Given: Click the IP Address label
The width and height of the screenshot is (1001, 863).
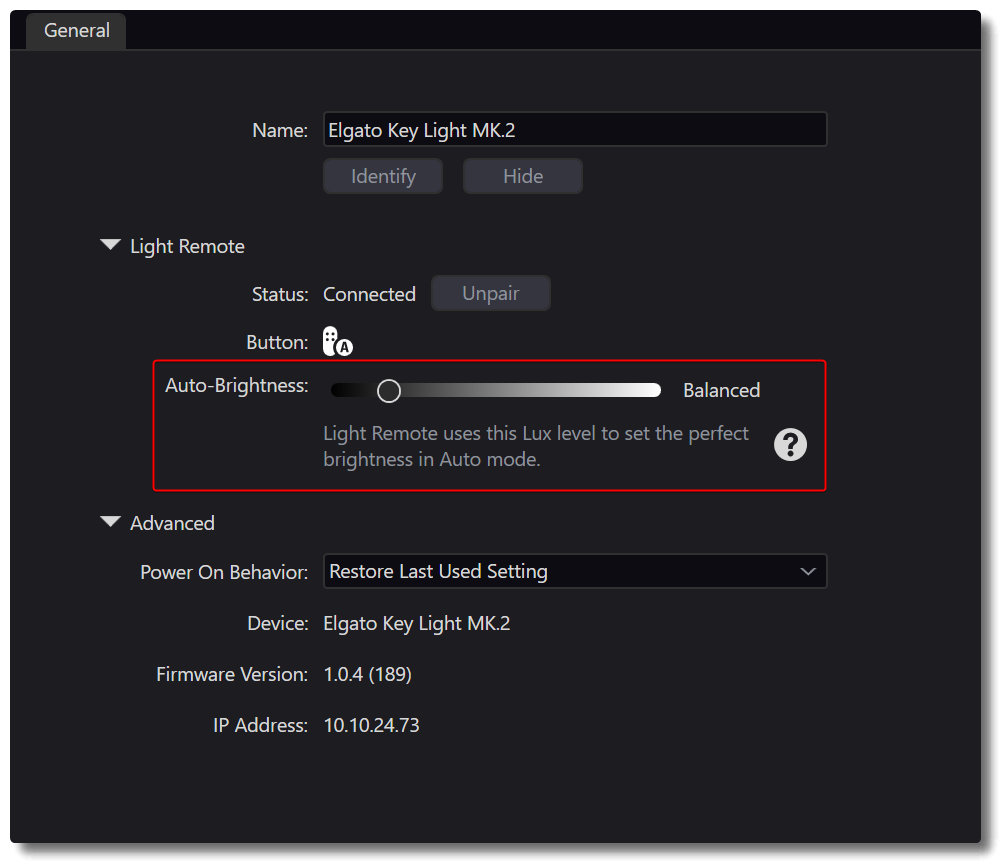Looking at the screenshot, I should [x=260, y=725].
